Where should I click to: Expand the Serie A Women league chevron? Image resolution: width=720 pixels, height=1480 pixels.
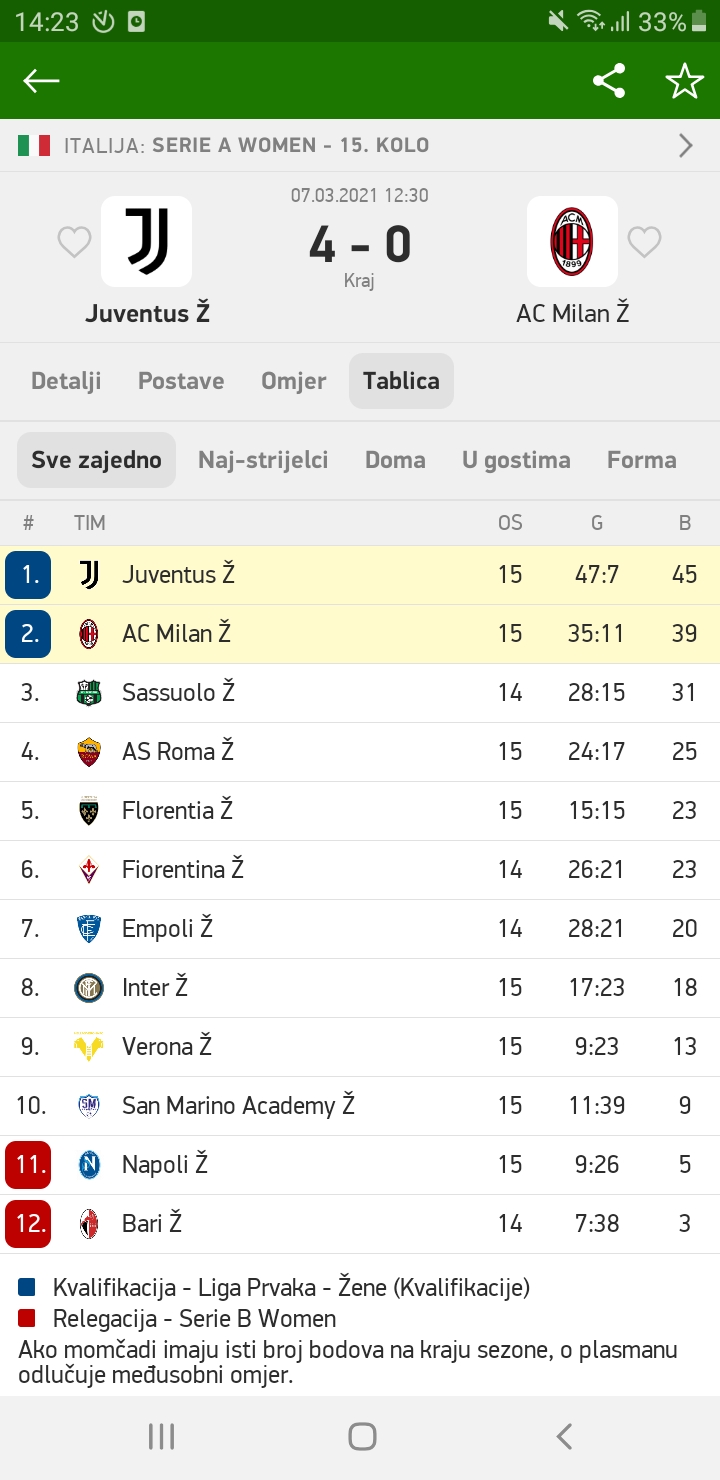[x=686, y=146]
